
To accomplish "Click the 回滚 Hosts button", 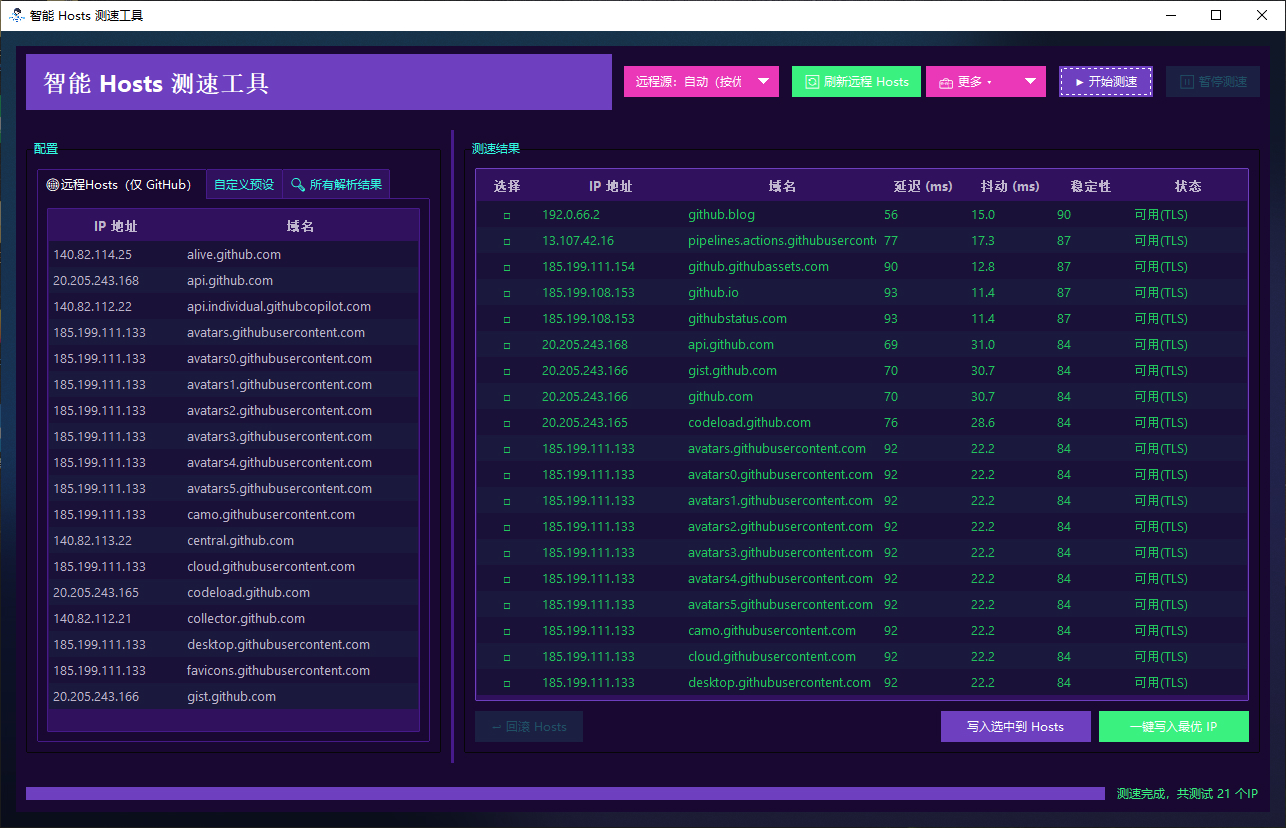I will tap(529, 727).
